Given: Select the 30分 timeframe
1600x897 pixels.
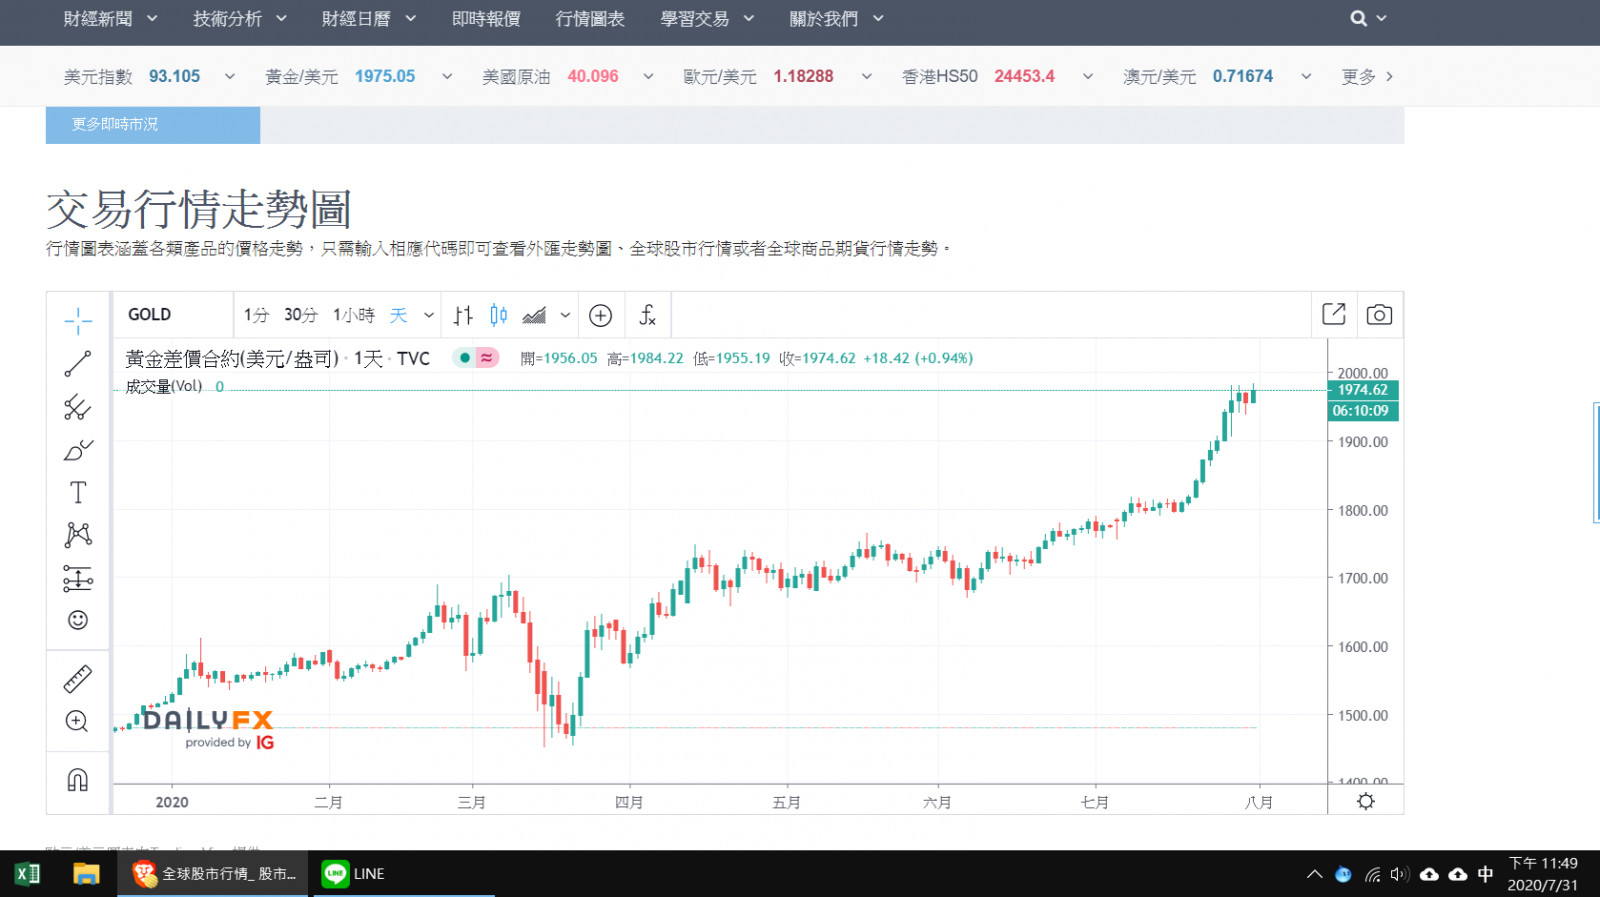Looking at the screenshot, I should 300,315.
